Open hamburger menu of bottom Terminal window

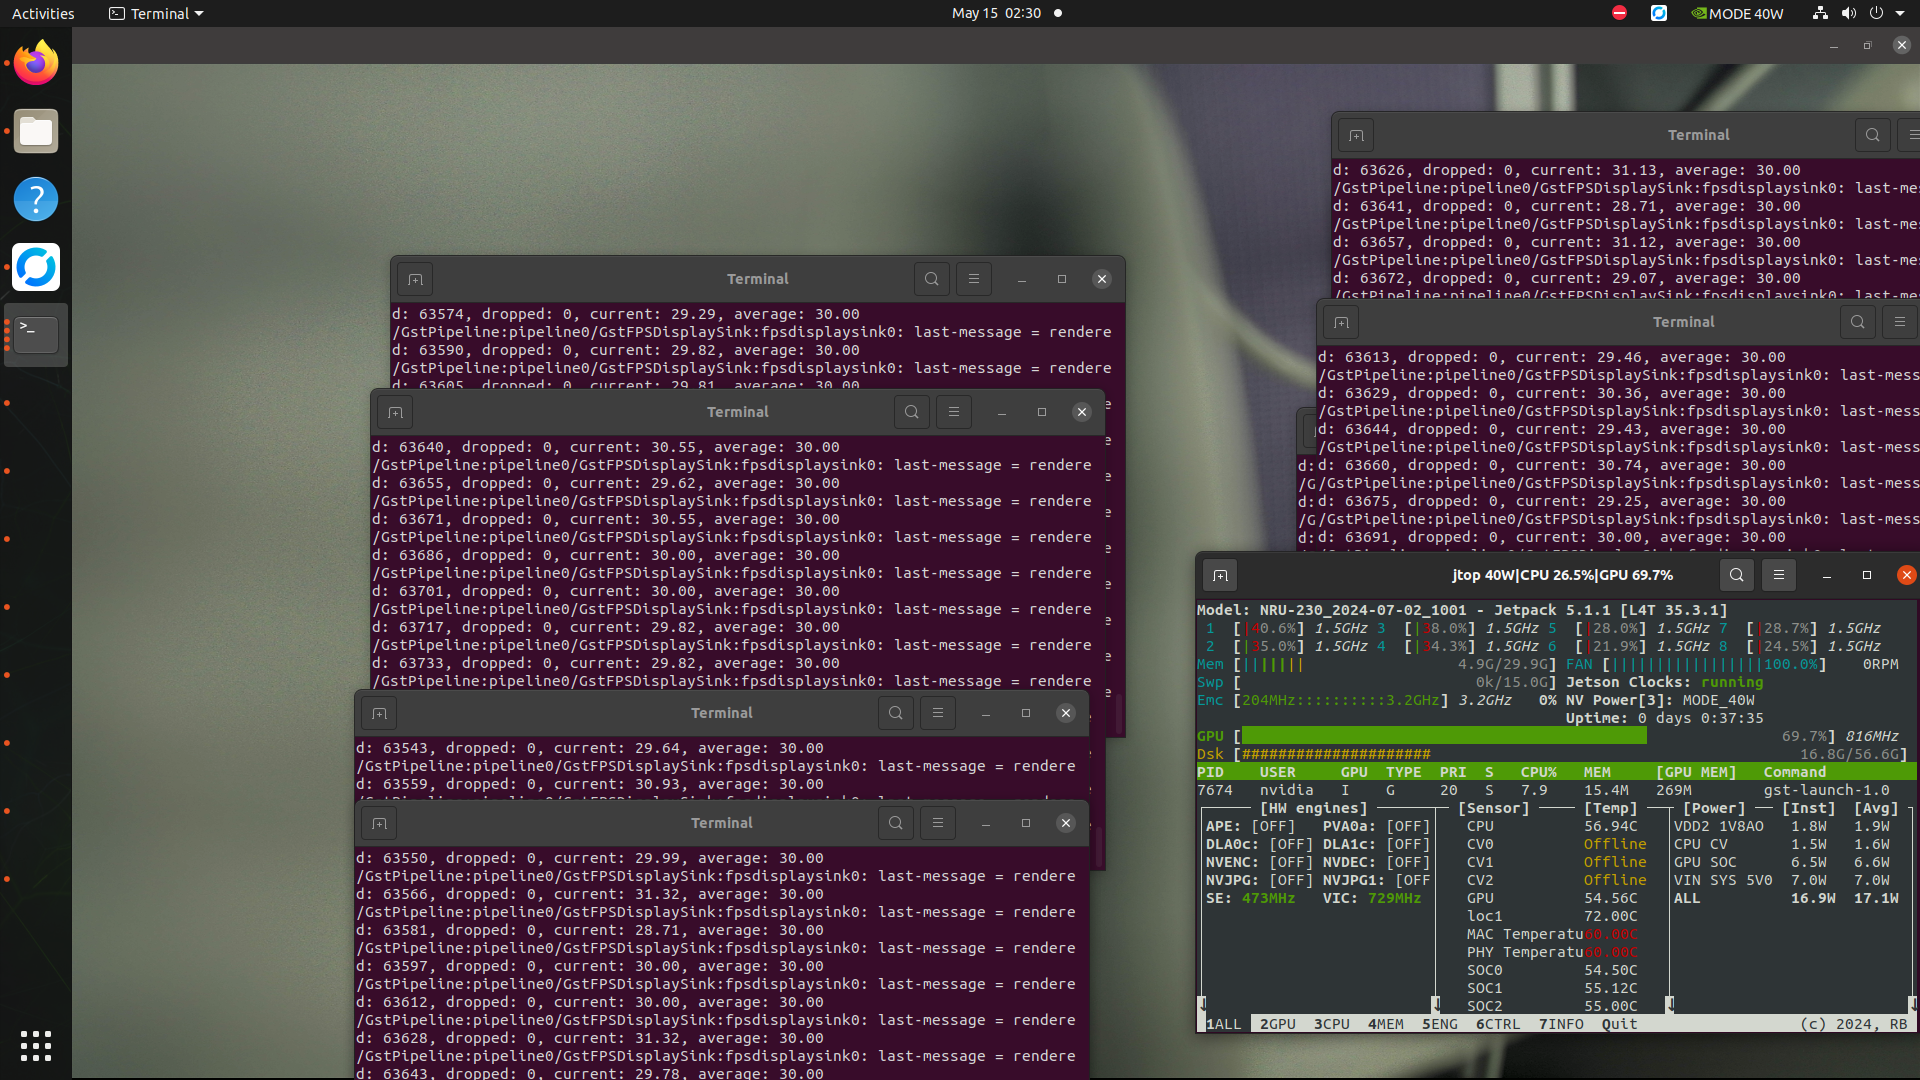pyautogui.click(x=938, y=823)
